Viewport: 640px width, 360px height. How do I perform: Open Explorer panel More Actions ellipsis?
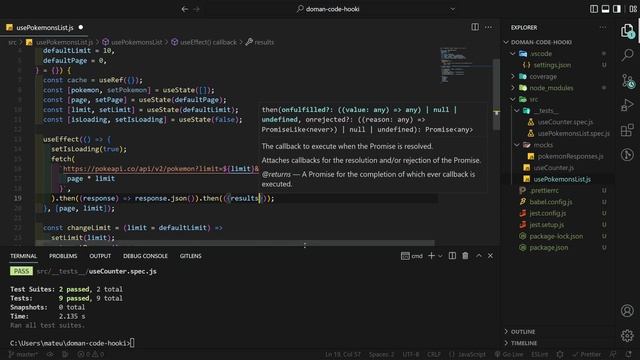click(x=603, y=27)
